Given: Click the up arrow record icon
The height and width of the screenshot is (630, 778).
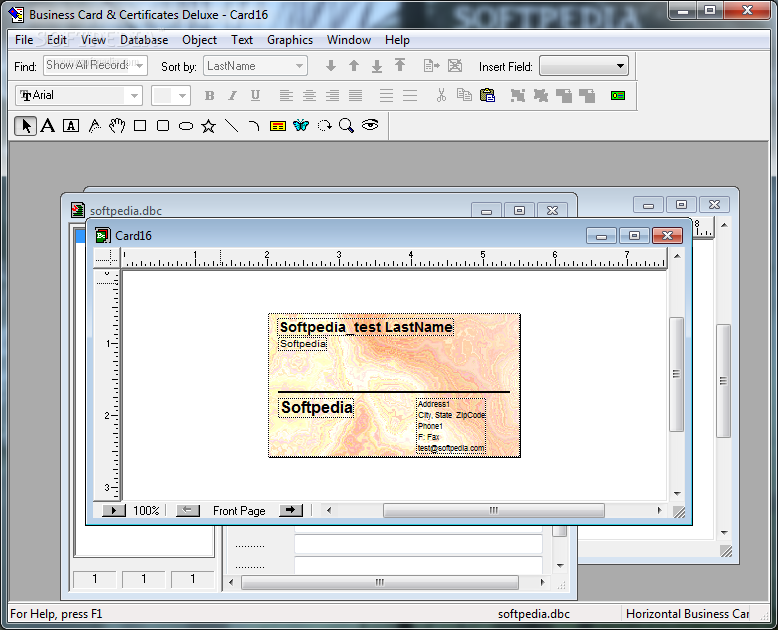Looking at the screenshot, I should pyautogui.click(x=354, y=65).
